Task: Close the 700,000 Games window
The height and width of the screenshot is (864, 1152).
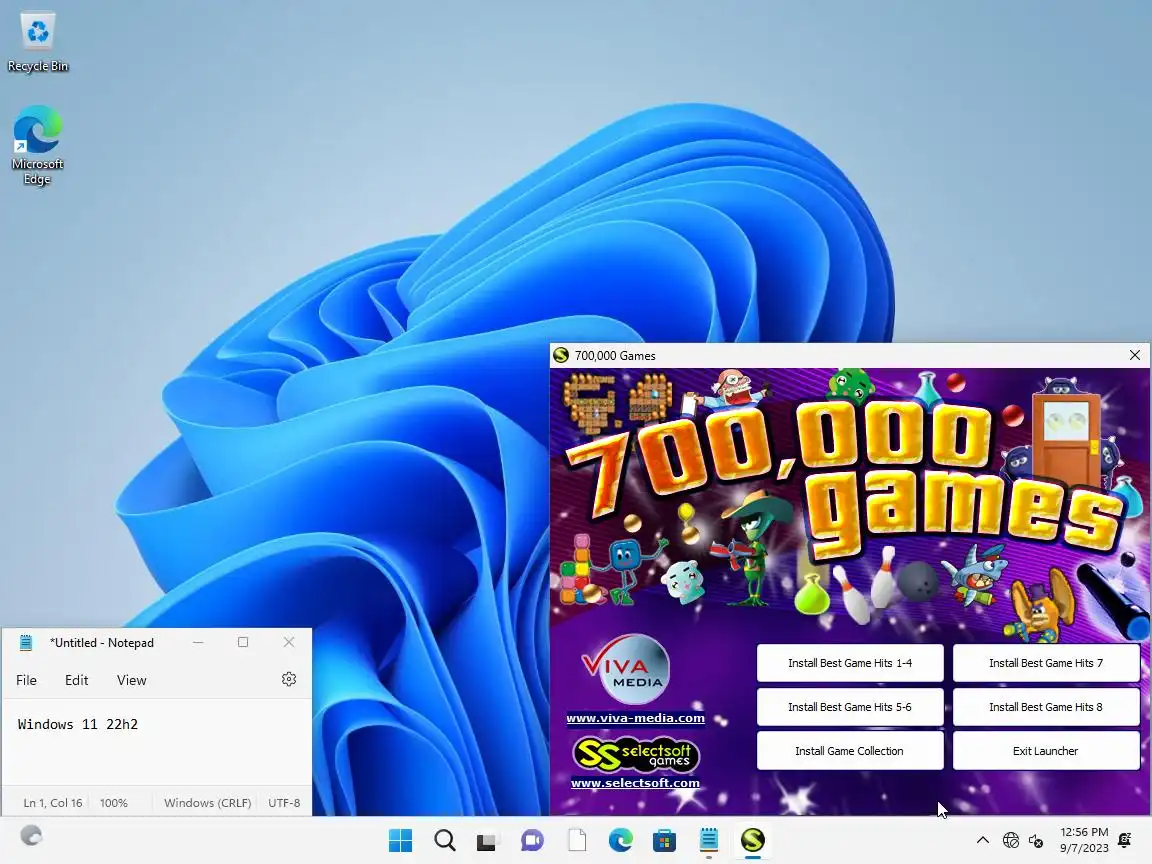Action: pyautogui.click(x=1134, y=356)
